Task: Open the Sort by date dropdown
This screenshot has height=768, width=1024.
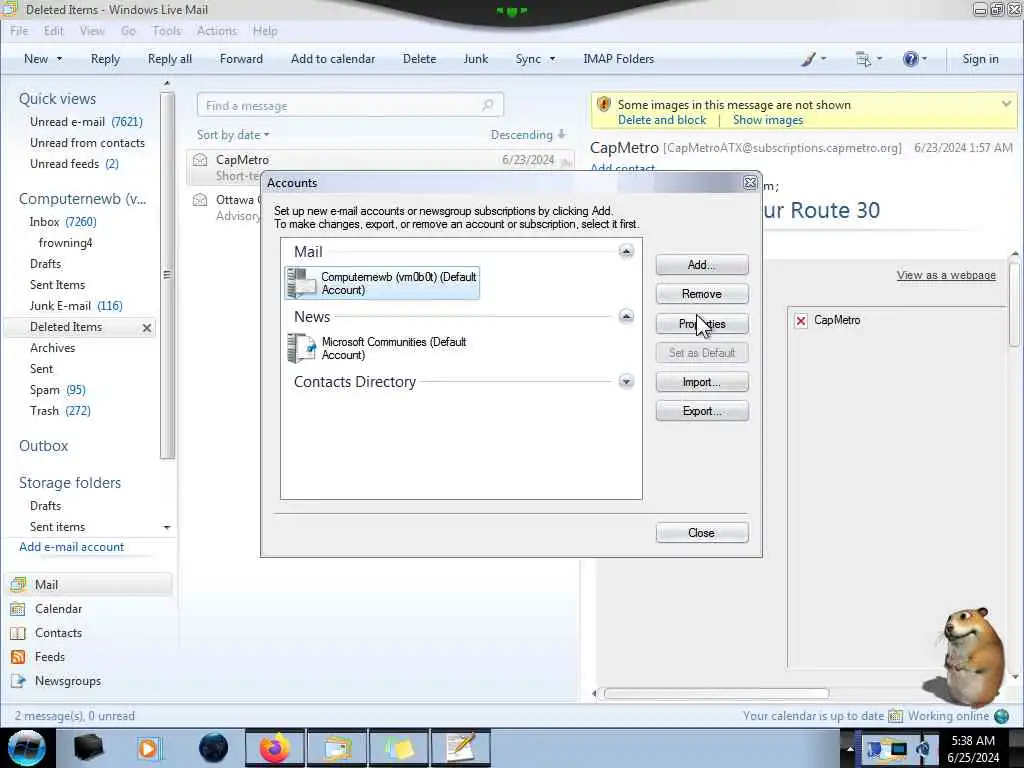Action: 233,135
